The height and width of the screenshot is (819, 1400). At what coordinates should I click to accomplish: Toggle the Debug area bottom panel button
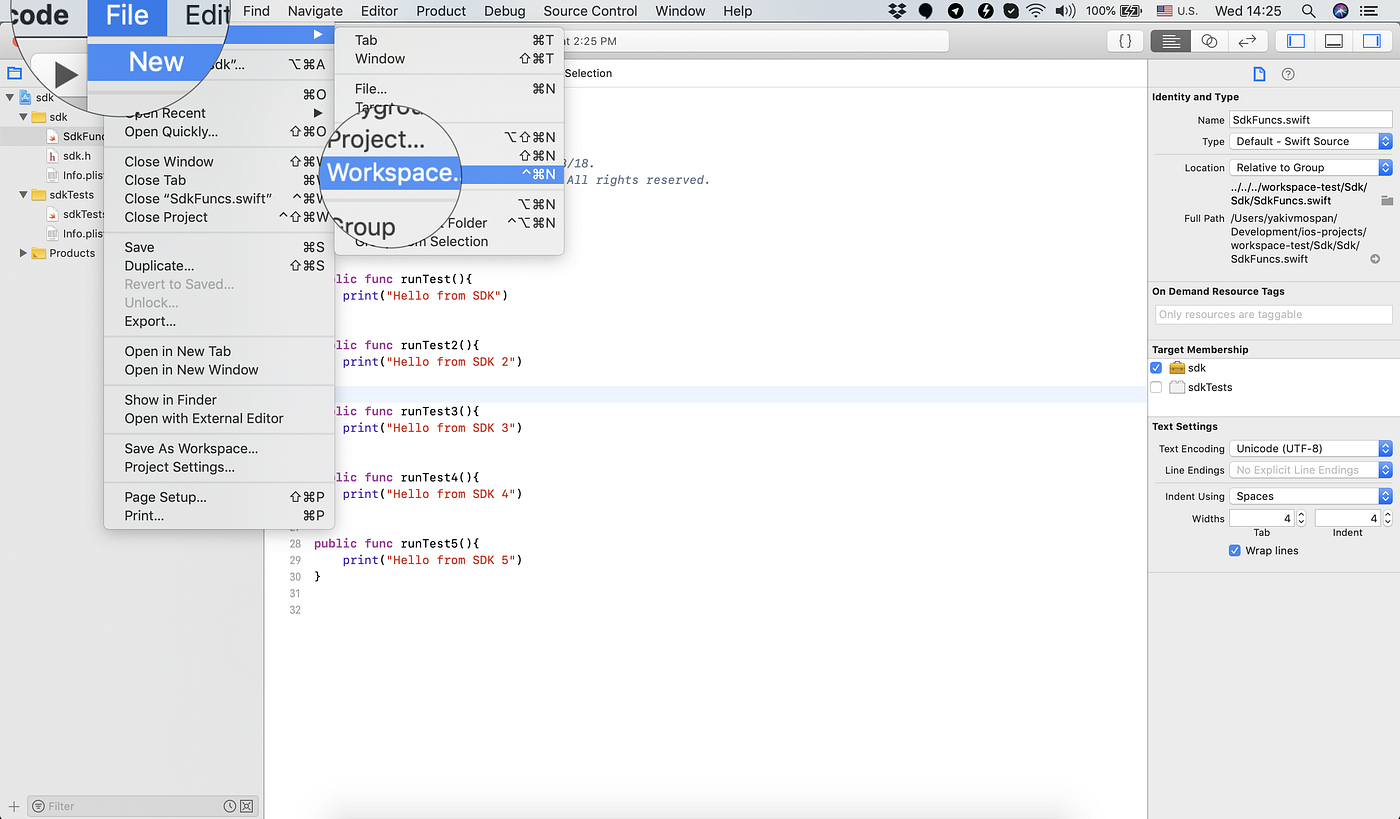[x=1333, y=41]
